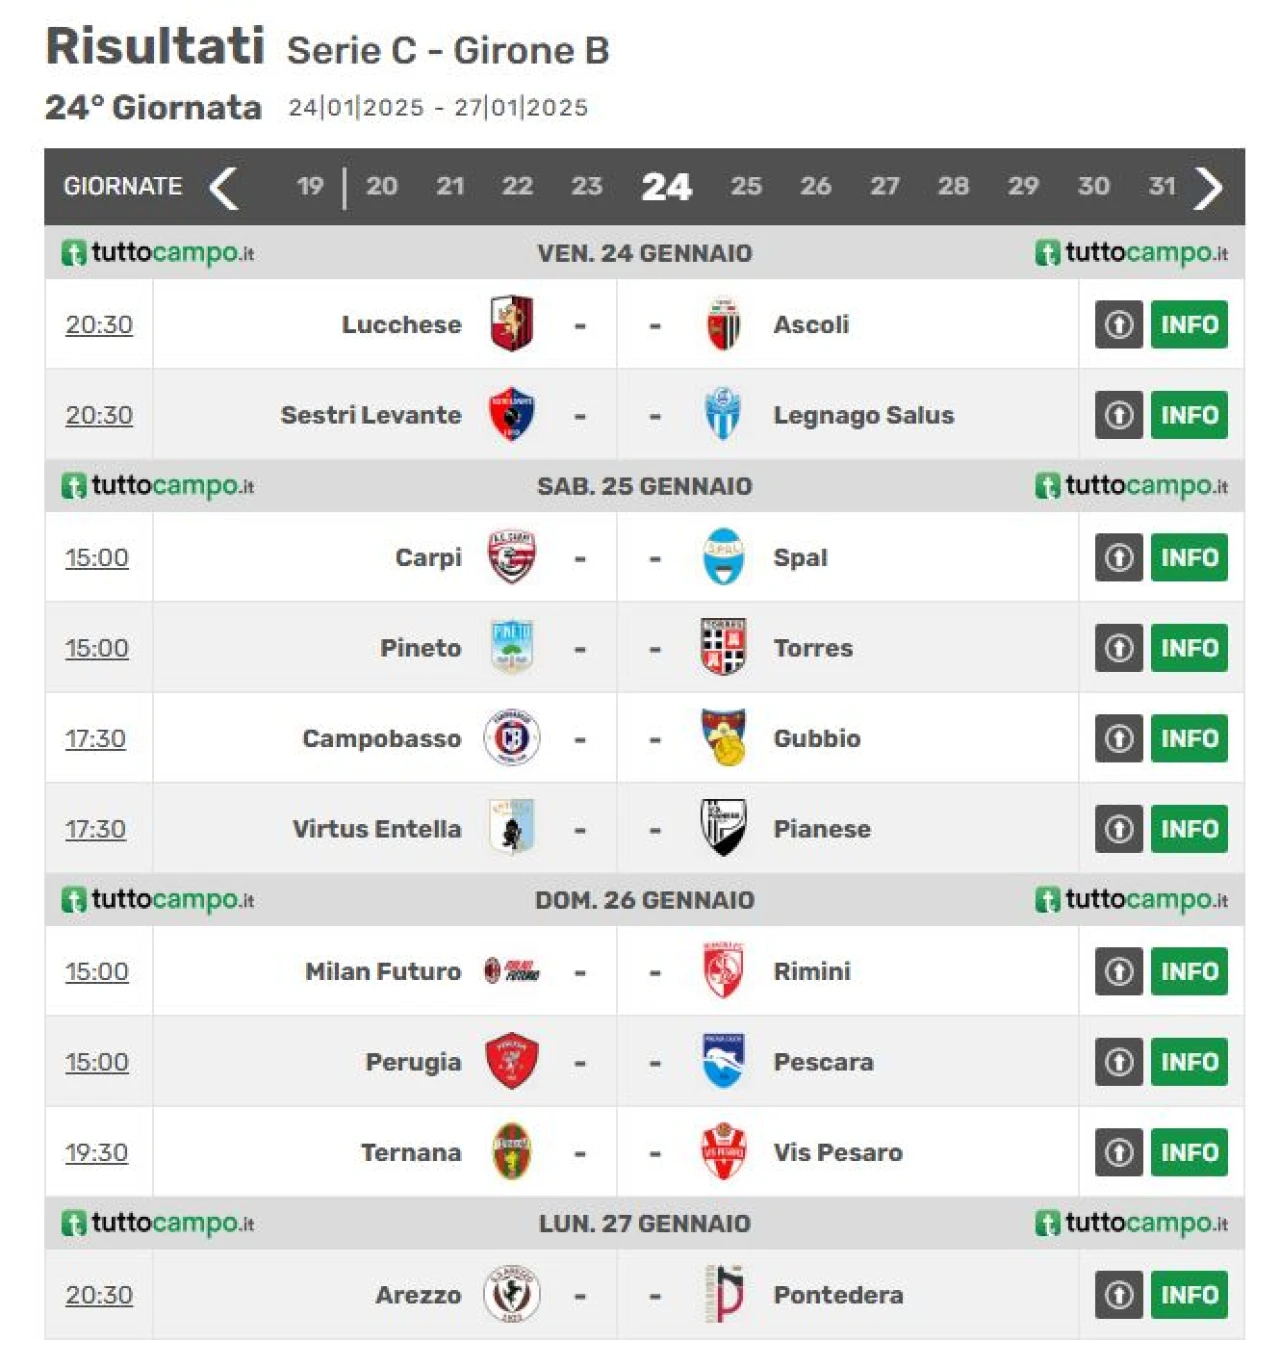Select giornata 25 tab
This screenshot has width=1280, height=1367.
click(746, 186)
